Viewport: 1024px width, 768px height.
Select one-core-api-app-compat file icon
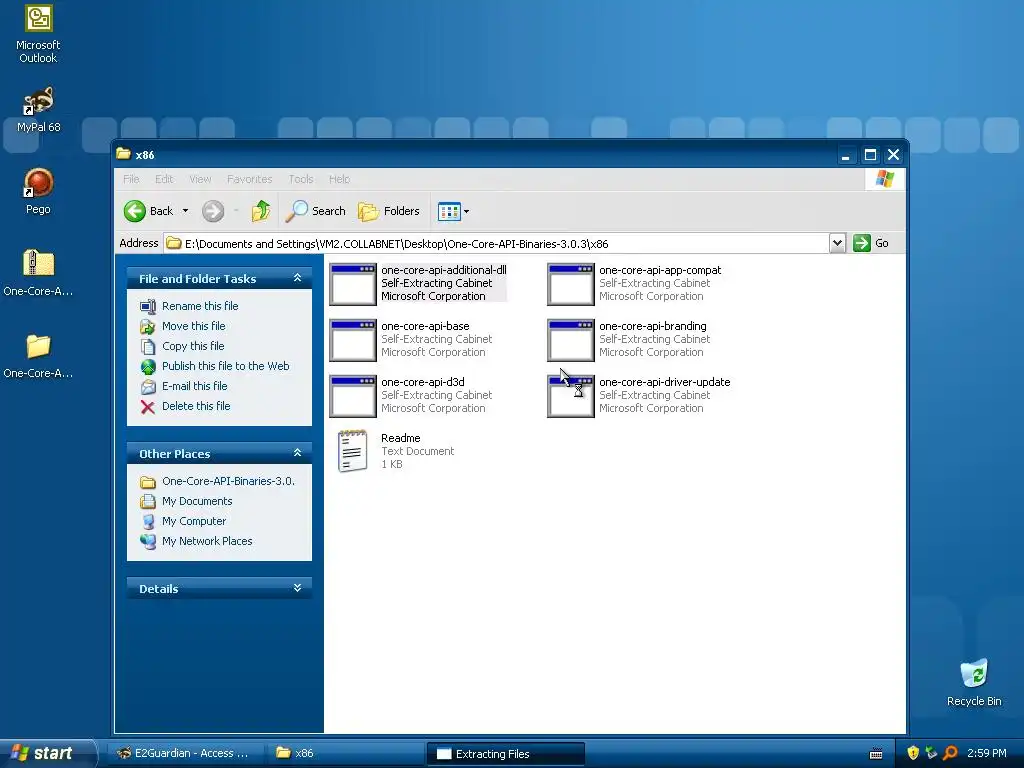click(571, 284)
